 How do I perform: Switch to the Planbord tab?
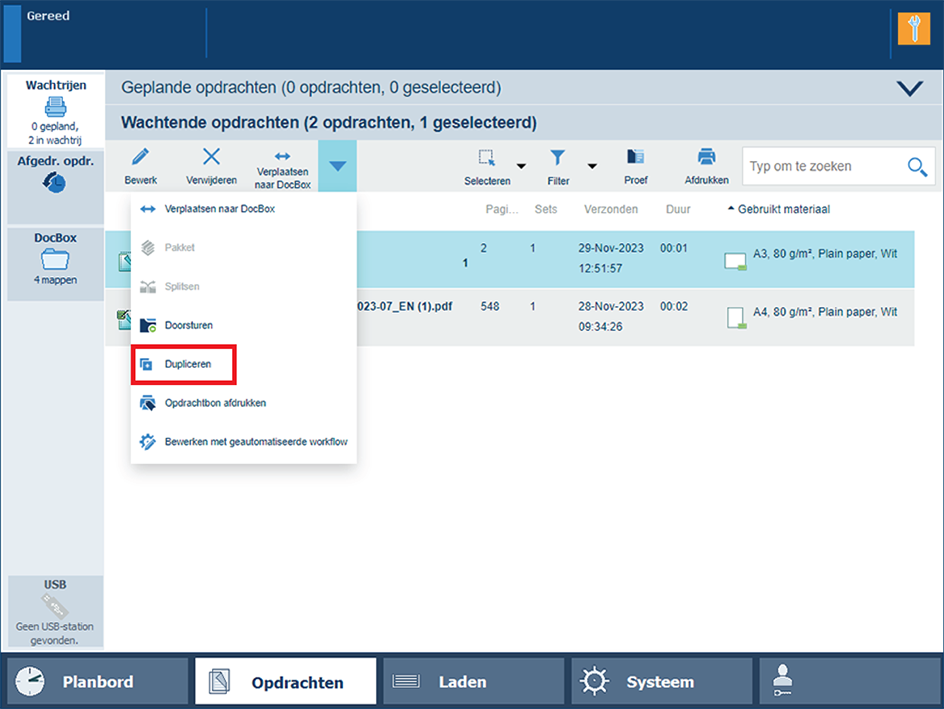(97, 682)
